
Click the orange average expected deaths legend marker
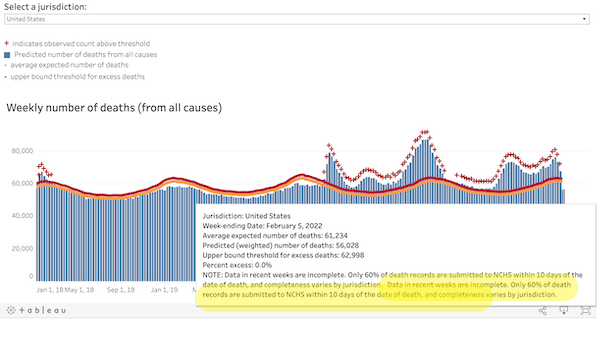tap(5, 65)
